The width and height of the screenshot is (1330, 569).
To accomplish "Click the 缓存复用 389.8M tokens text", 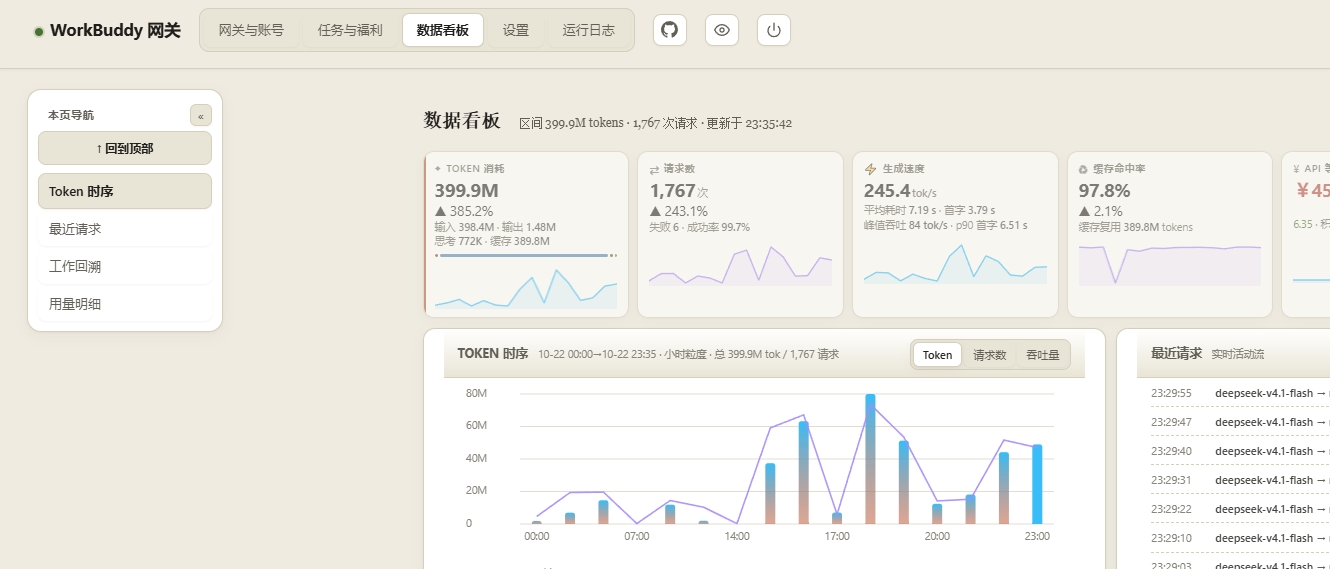I will tap(1136, 227).
